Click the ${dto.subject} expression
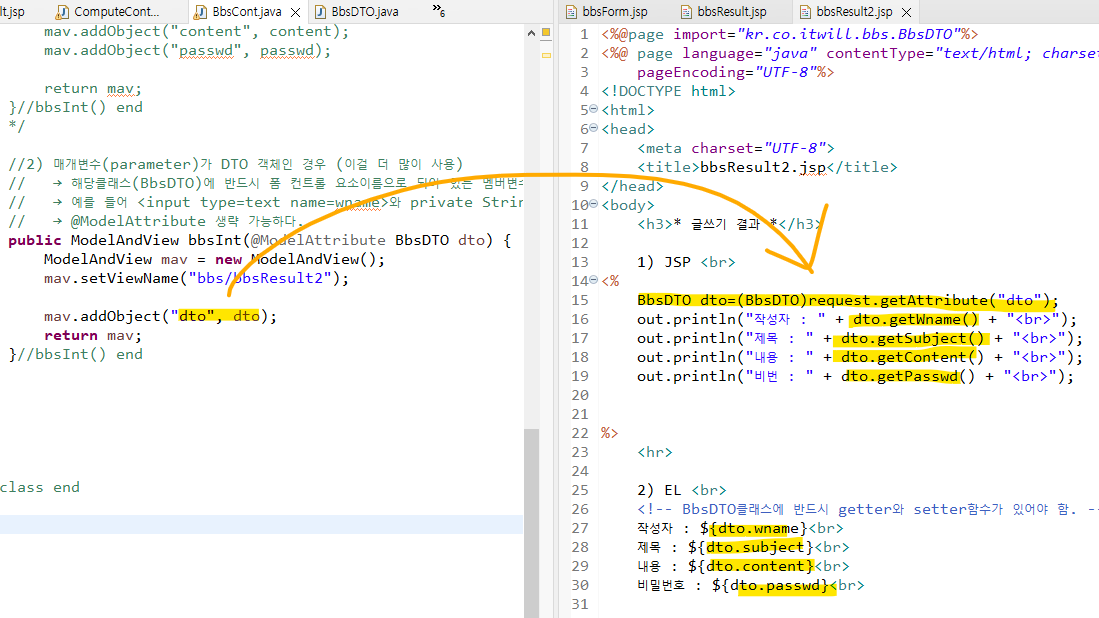Screen dimensions: 1099x618 click(x=751, y=547)
